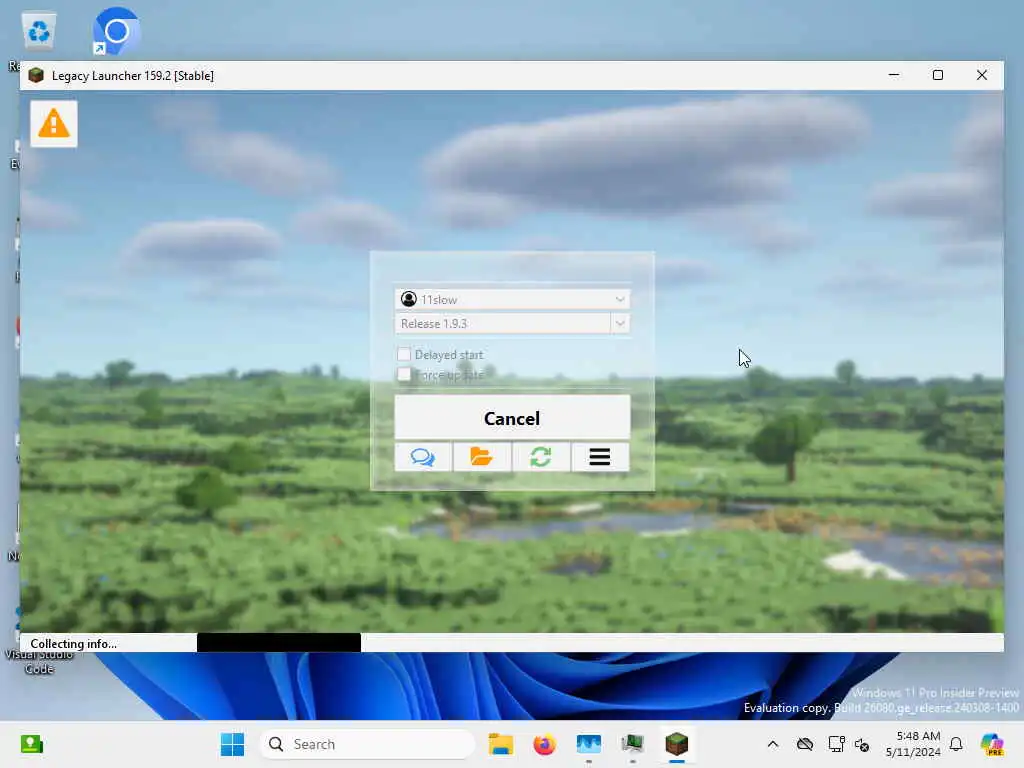
Task: Open the clock showing 5:48 AM
Action: (x=912, y=744)
